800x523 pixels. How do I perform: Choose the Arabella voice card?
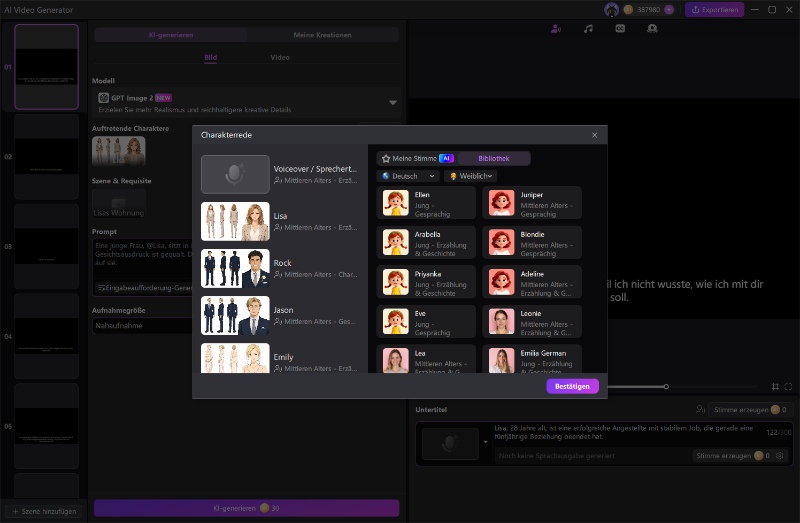(426, 242)
